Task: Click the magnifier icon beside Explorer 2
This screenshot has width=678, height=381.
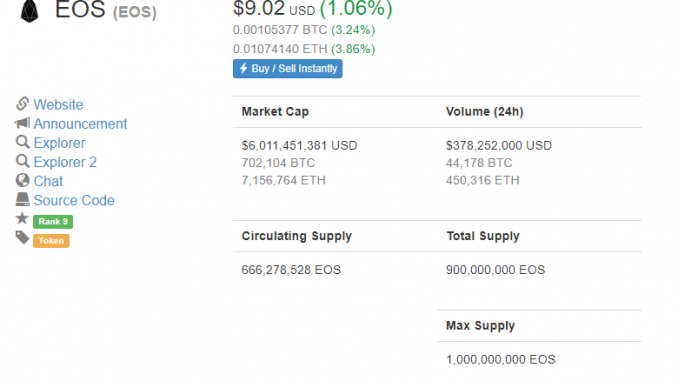Action: click(22, 161)
